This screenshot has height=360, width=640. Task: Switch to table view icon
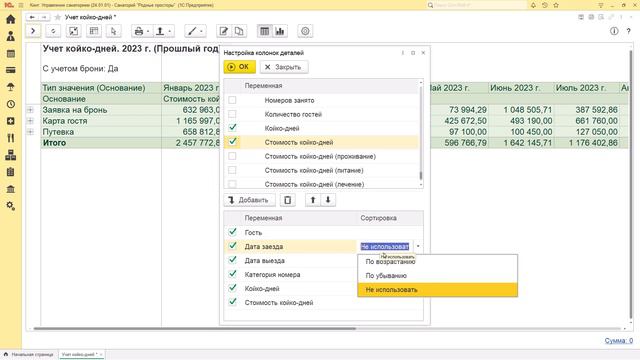(264, 31)
